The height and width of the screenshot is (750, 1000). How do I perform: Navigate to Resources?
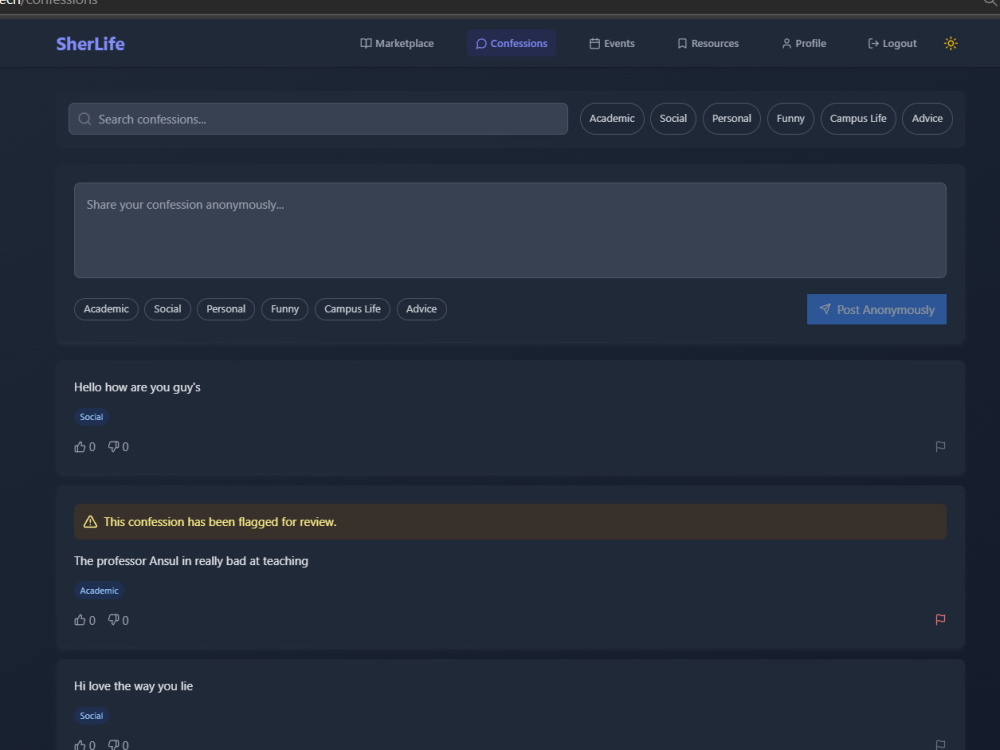click(708, 43)
